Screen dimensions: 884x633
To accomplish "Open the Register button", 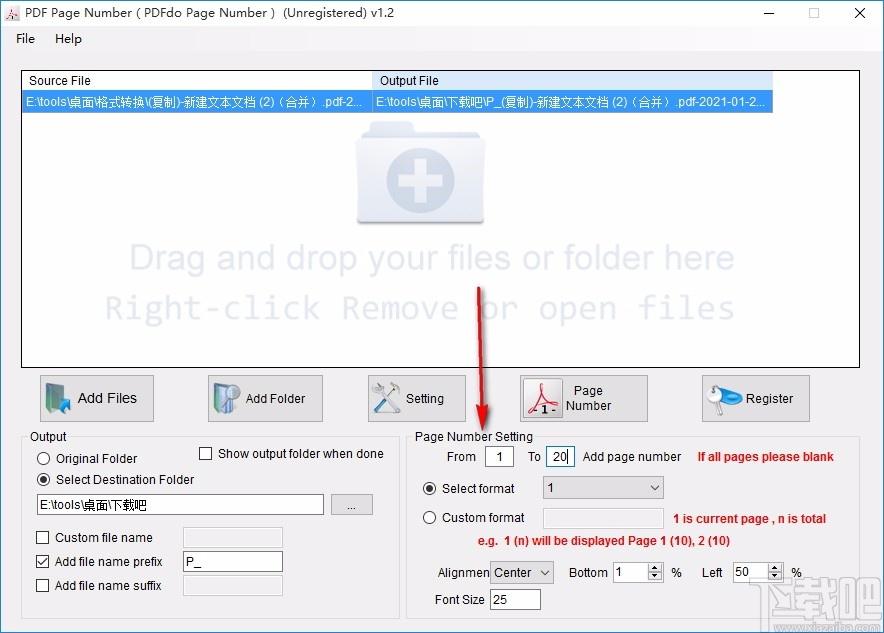I will click(755, 399).
